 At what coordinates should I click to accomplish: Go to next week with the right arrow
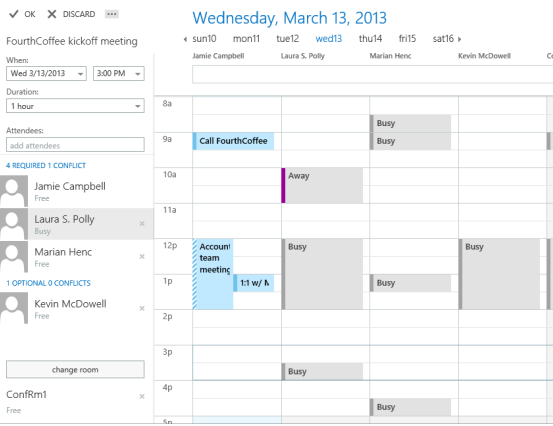459,39
